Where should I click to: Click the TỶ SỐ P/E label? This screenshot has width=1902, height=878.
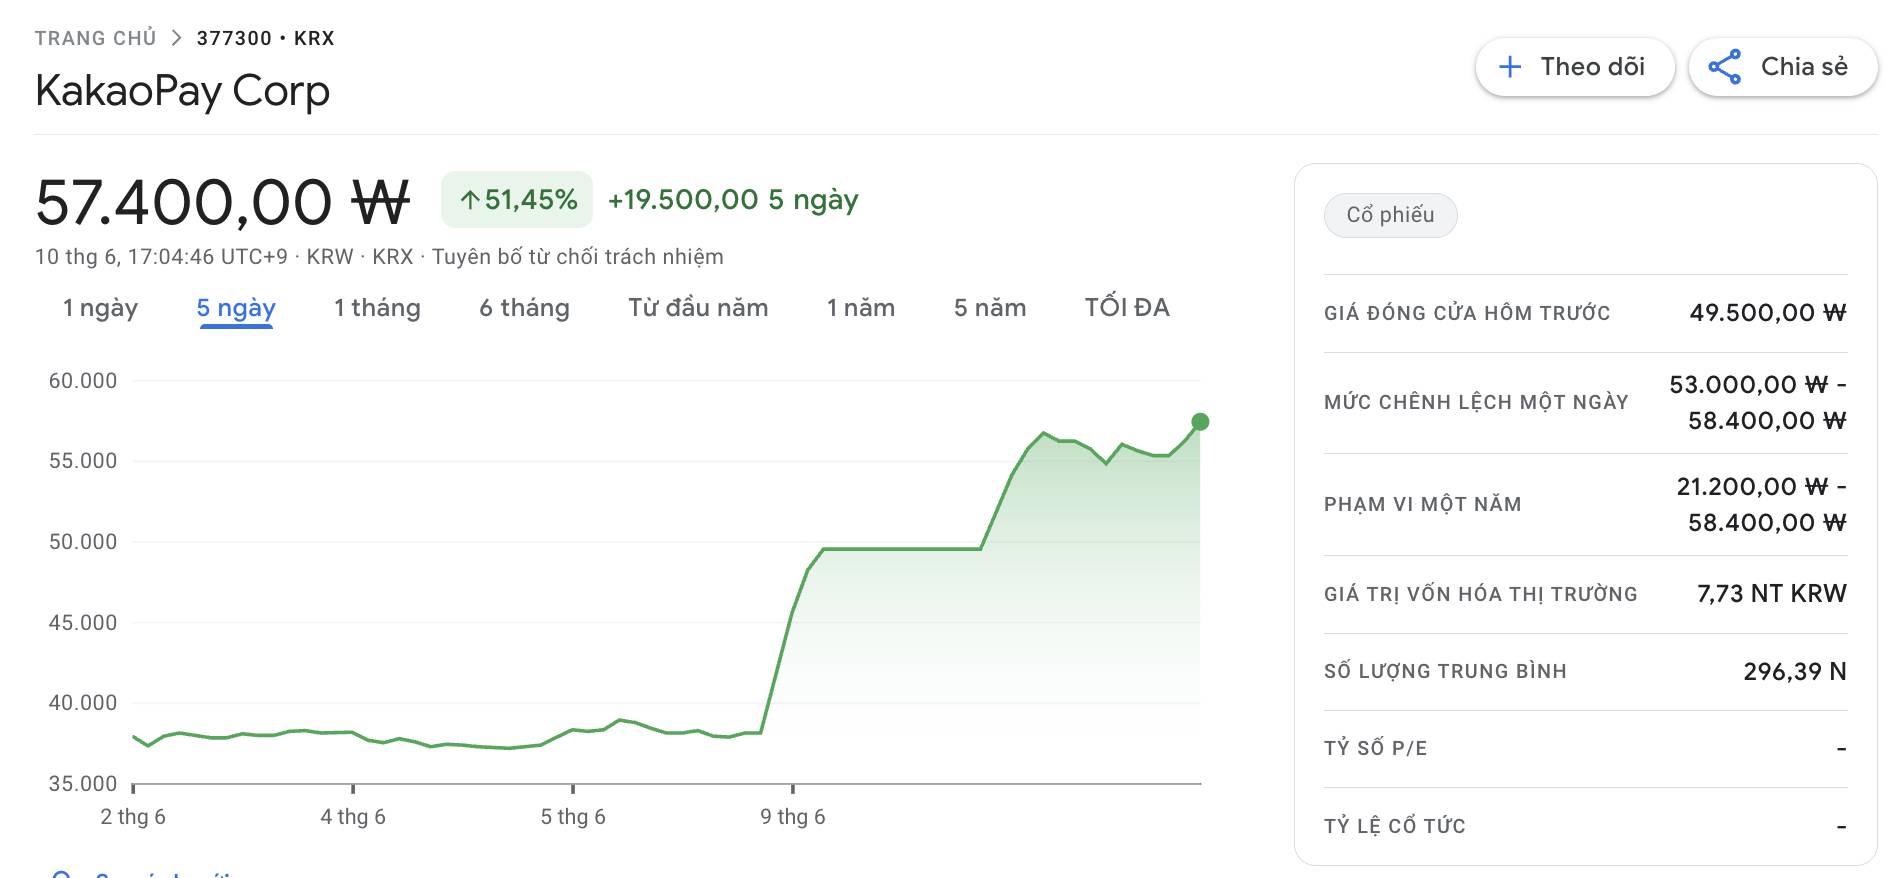(x=1375, y=748)
